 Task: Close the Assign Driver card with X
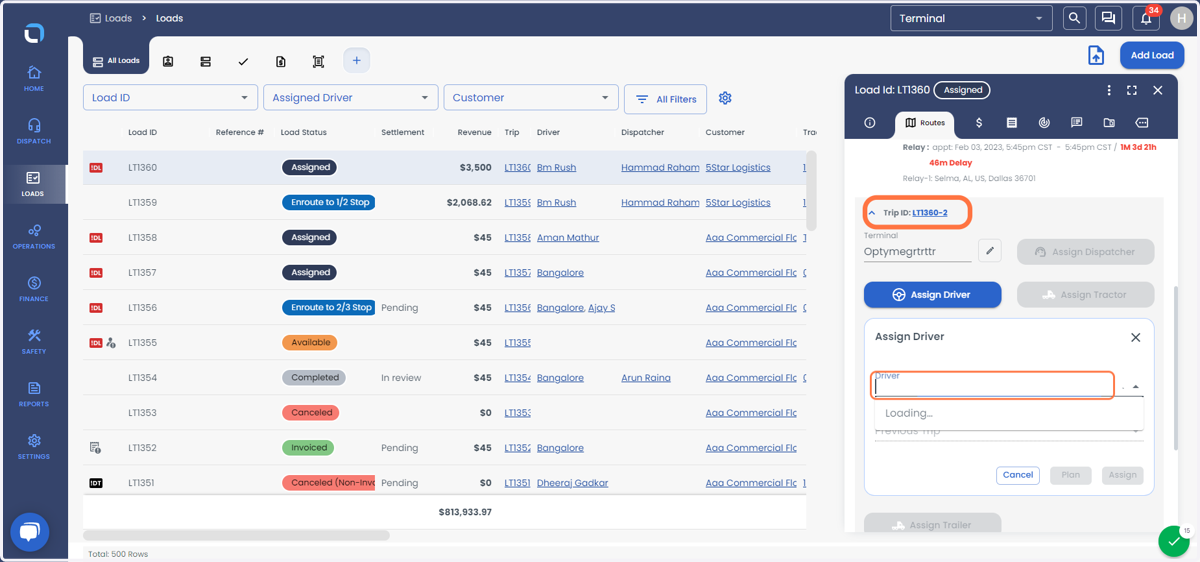(1135, 337)
